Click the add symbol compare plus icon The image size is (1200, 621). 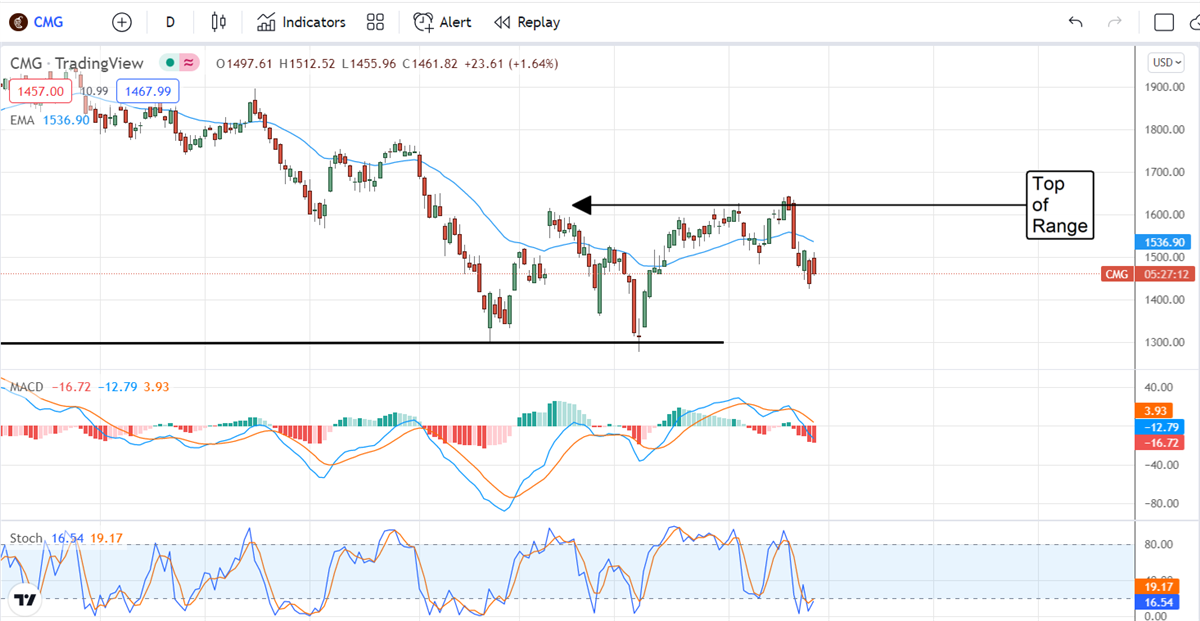(x=122, y=22)
